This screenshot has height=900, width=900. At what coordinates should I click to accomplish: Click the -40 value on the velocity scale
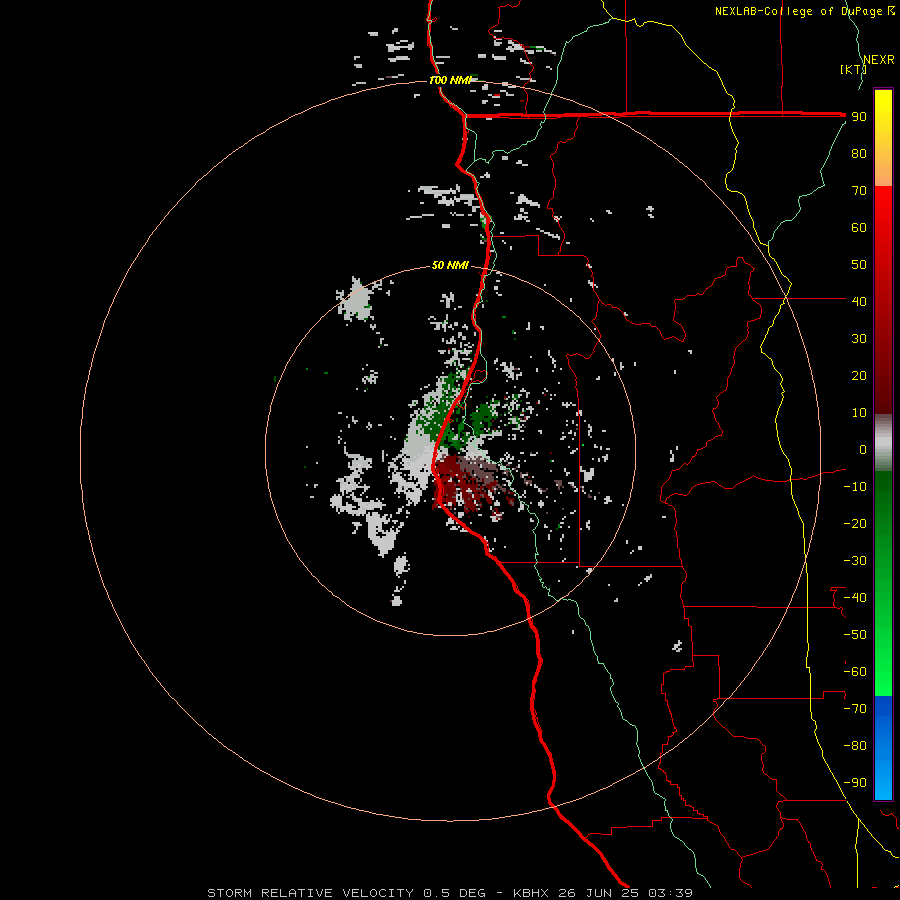(x=855, y=598)
